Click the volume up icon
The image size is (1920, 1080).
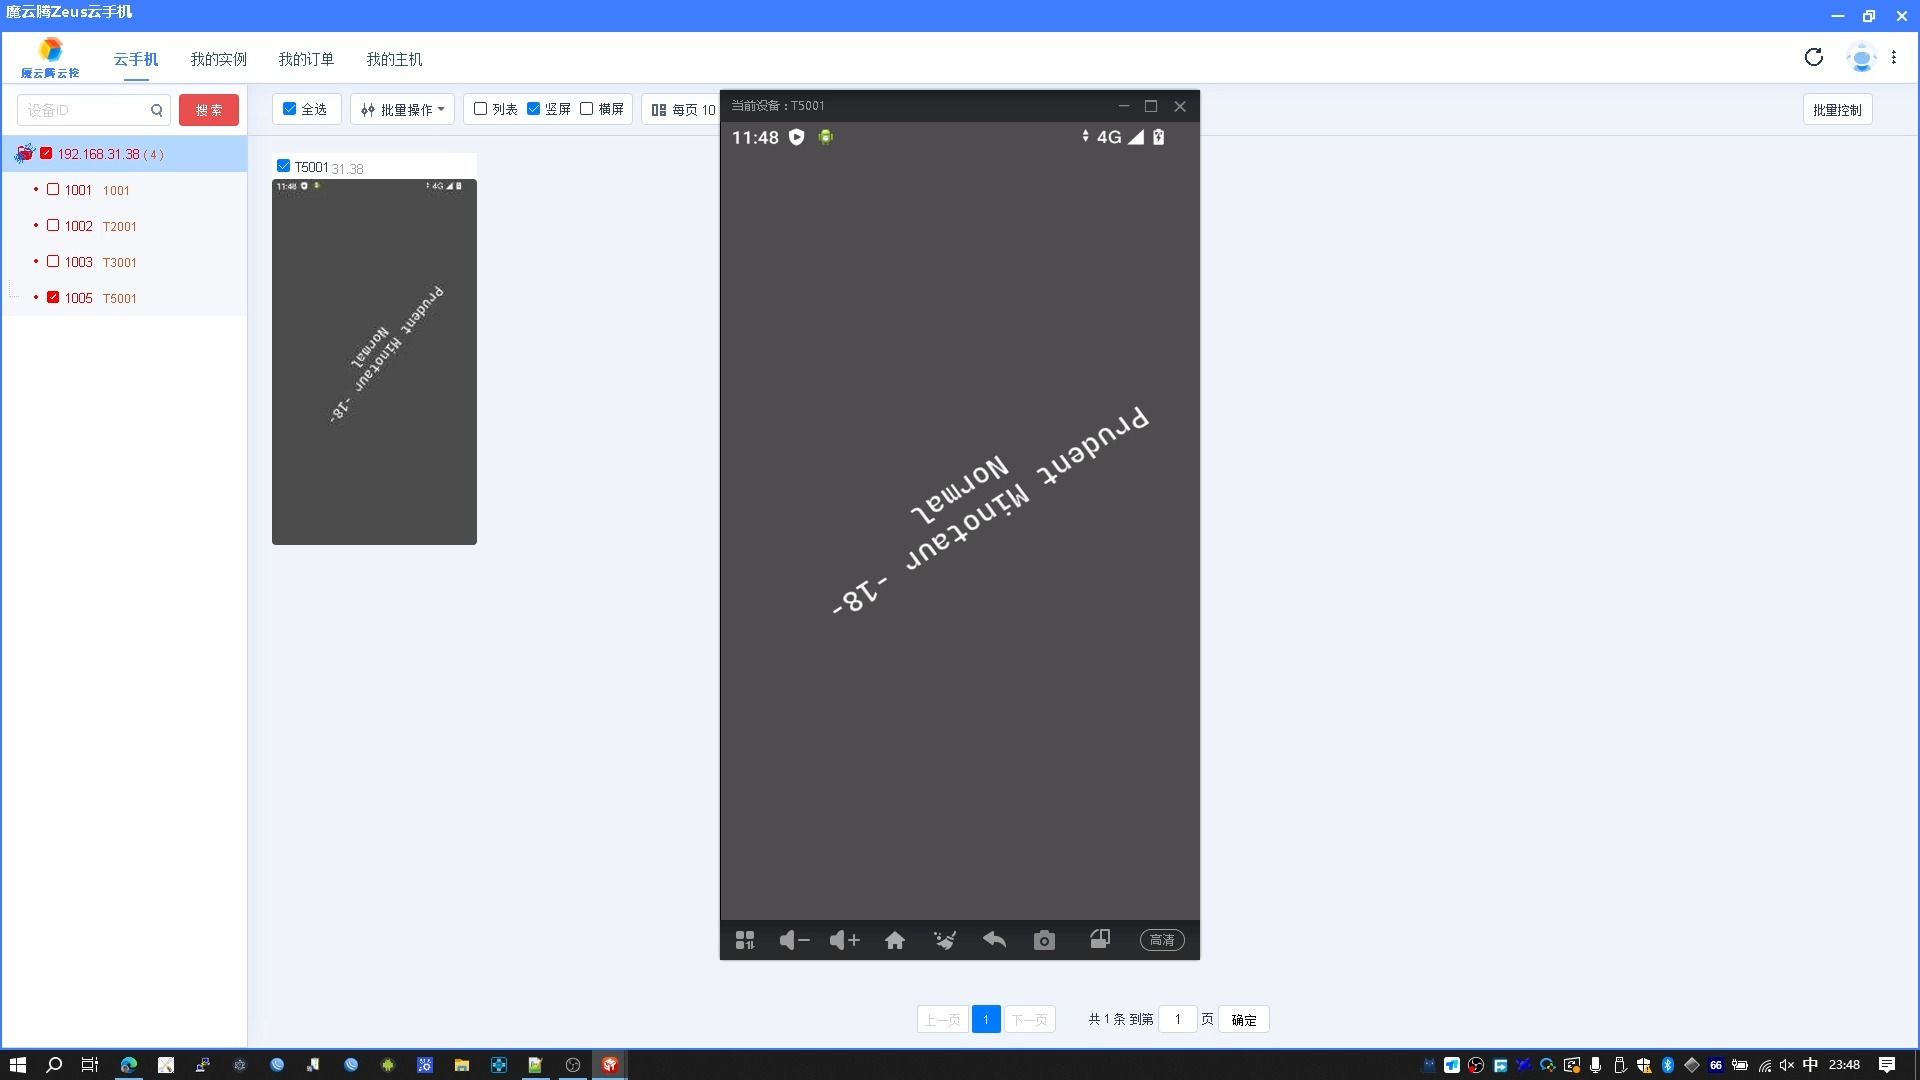(x=843, y=939)
